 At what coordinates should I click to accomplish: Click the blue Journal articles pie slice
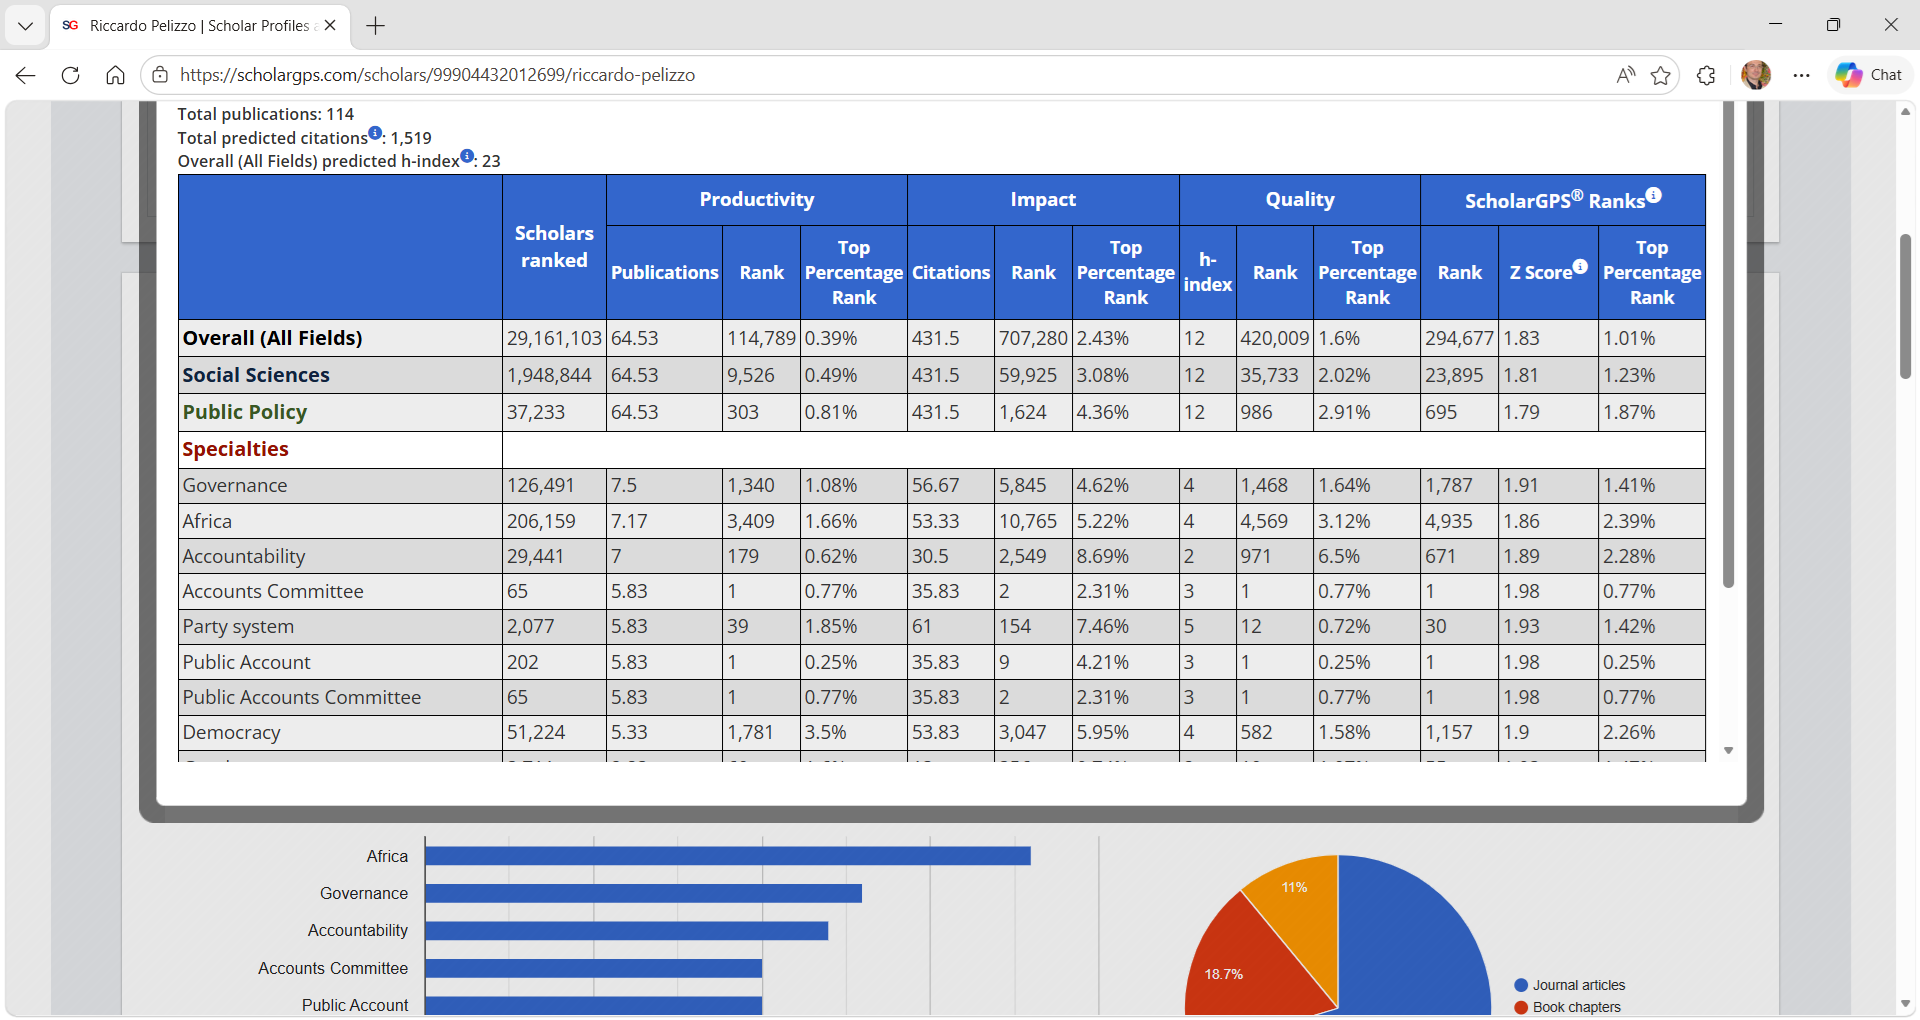[x=1415, y=940]
